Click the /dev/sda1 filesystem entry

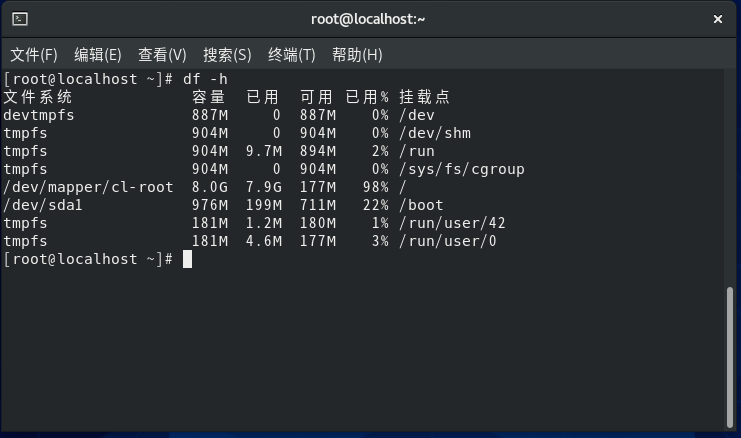point(43,205)
